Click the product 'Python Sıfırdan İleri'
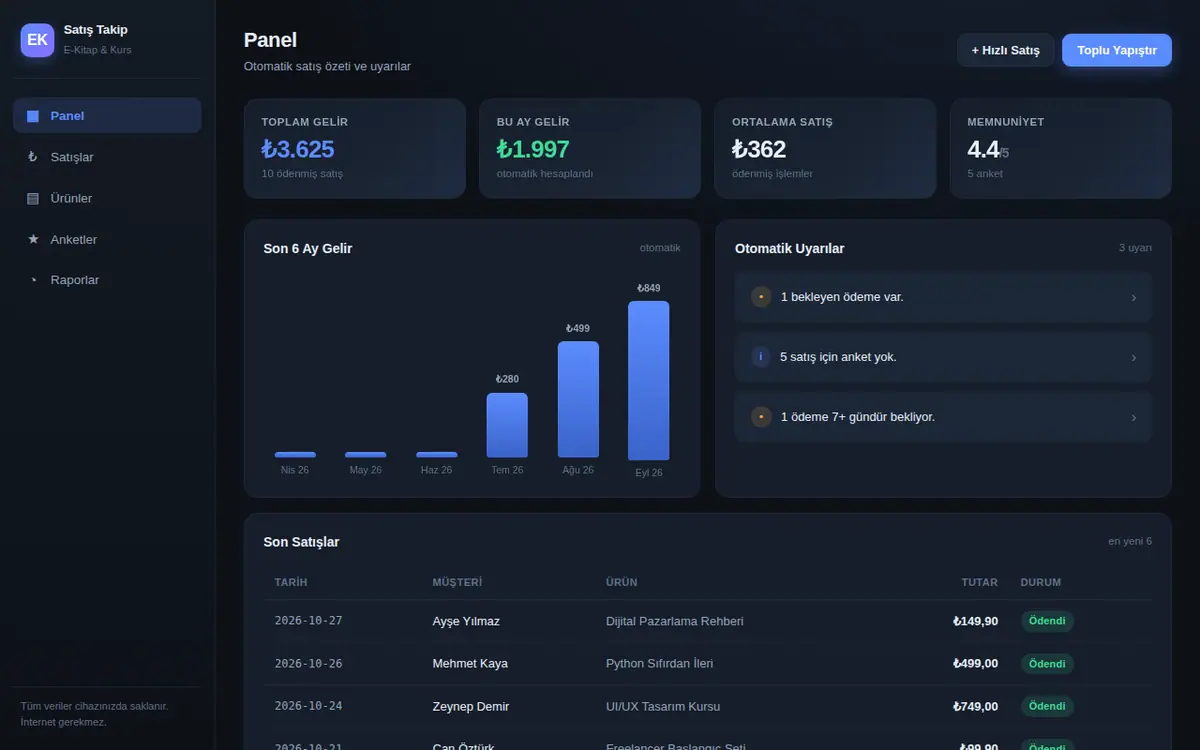This screenshot has width=1200, height=750. tap(660, 664)
